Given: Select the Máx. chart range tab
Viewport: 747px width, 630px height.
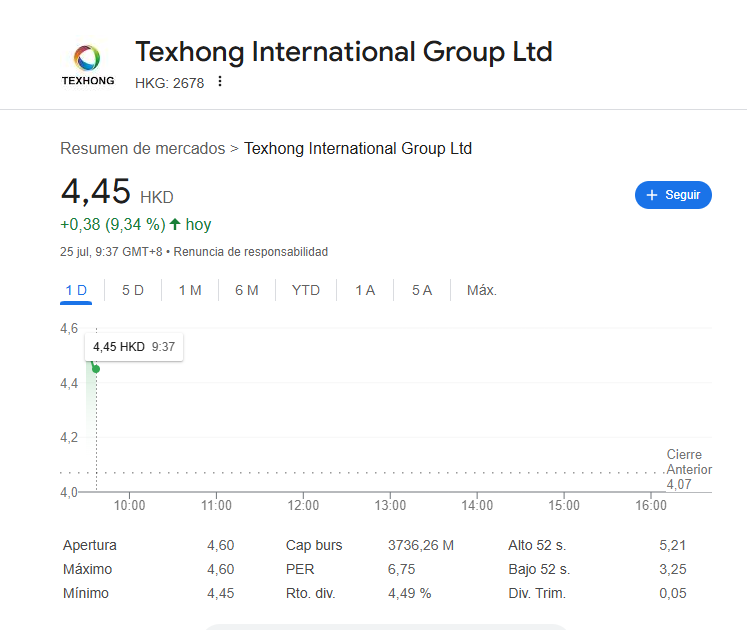Looking at the screenshot, I should coord(482,290).
